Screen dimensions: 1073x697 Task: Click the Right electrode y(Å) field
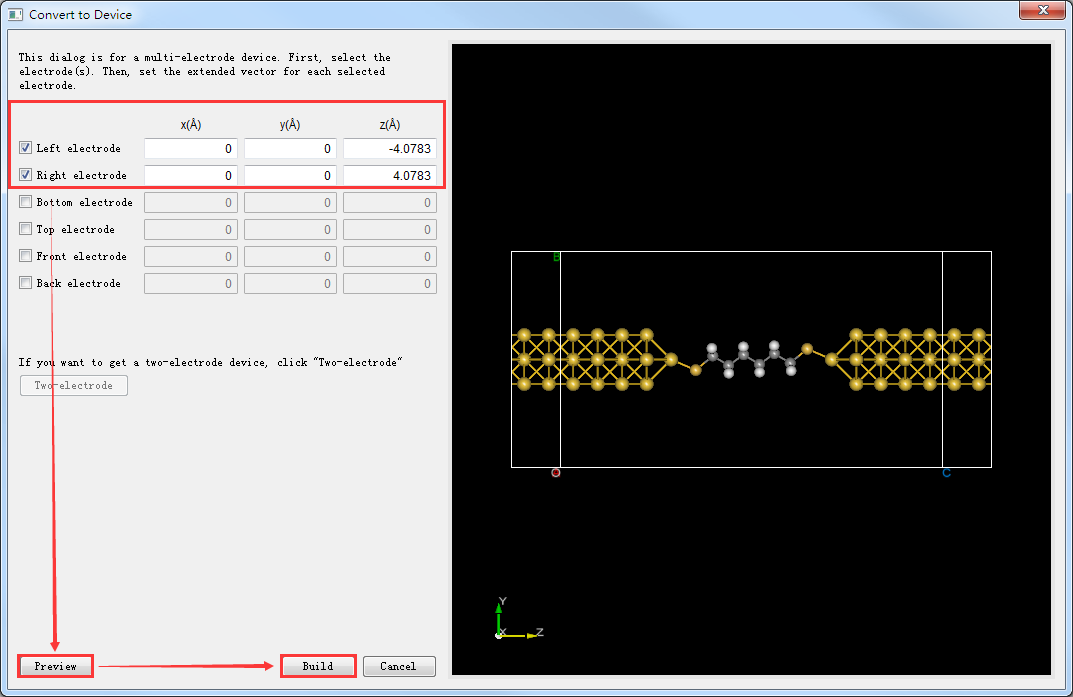290,176
